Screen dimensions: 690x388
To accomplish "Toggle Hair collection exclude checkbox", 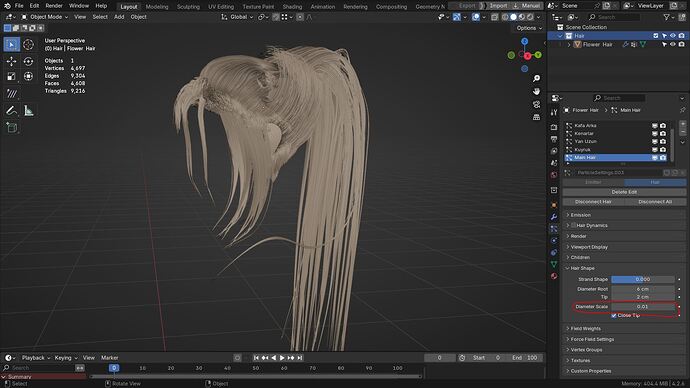I will point(656,36).
